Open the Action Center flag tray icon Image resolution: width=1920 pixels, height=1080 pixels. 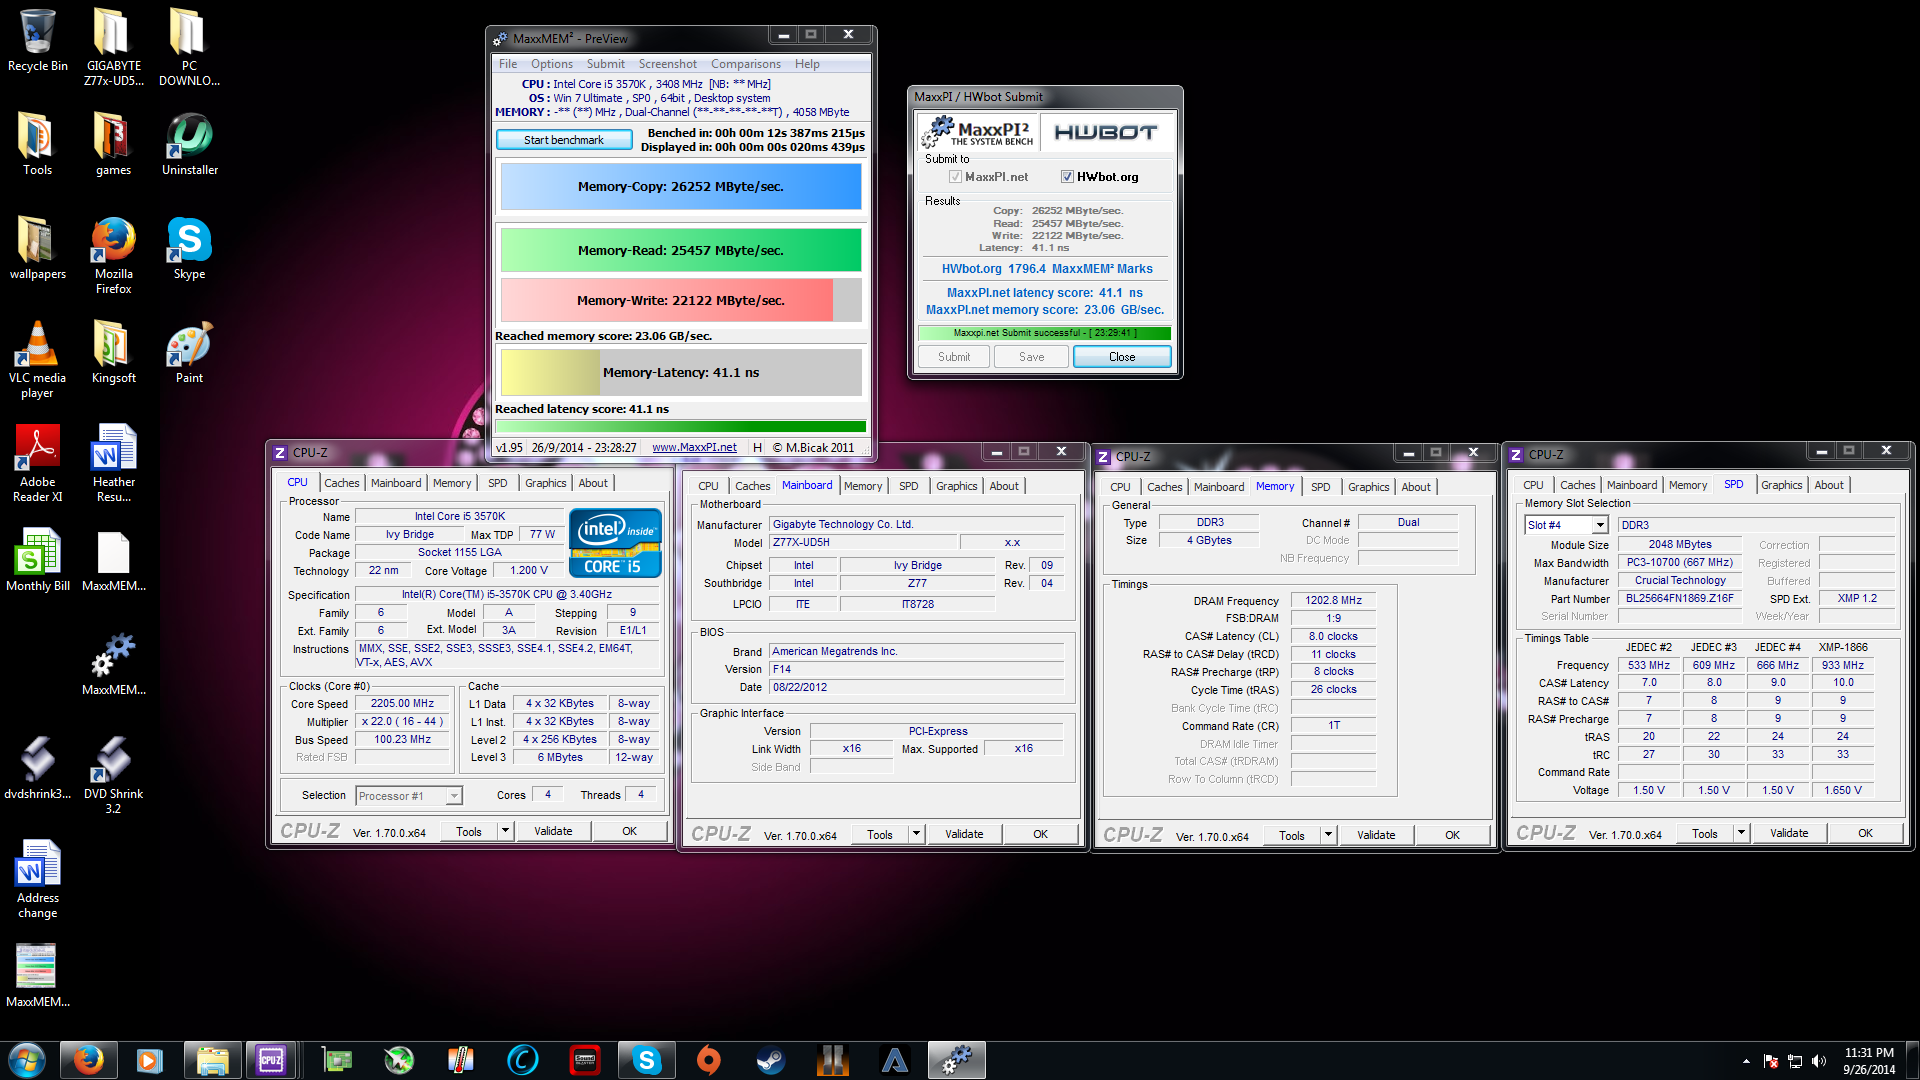pyautogui.click(x=1771, y=1061)
